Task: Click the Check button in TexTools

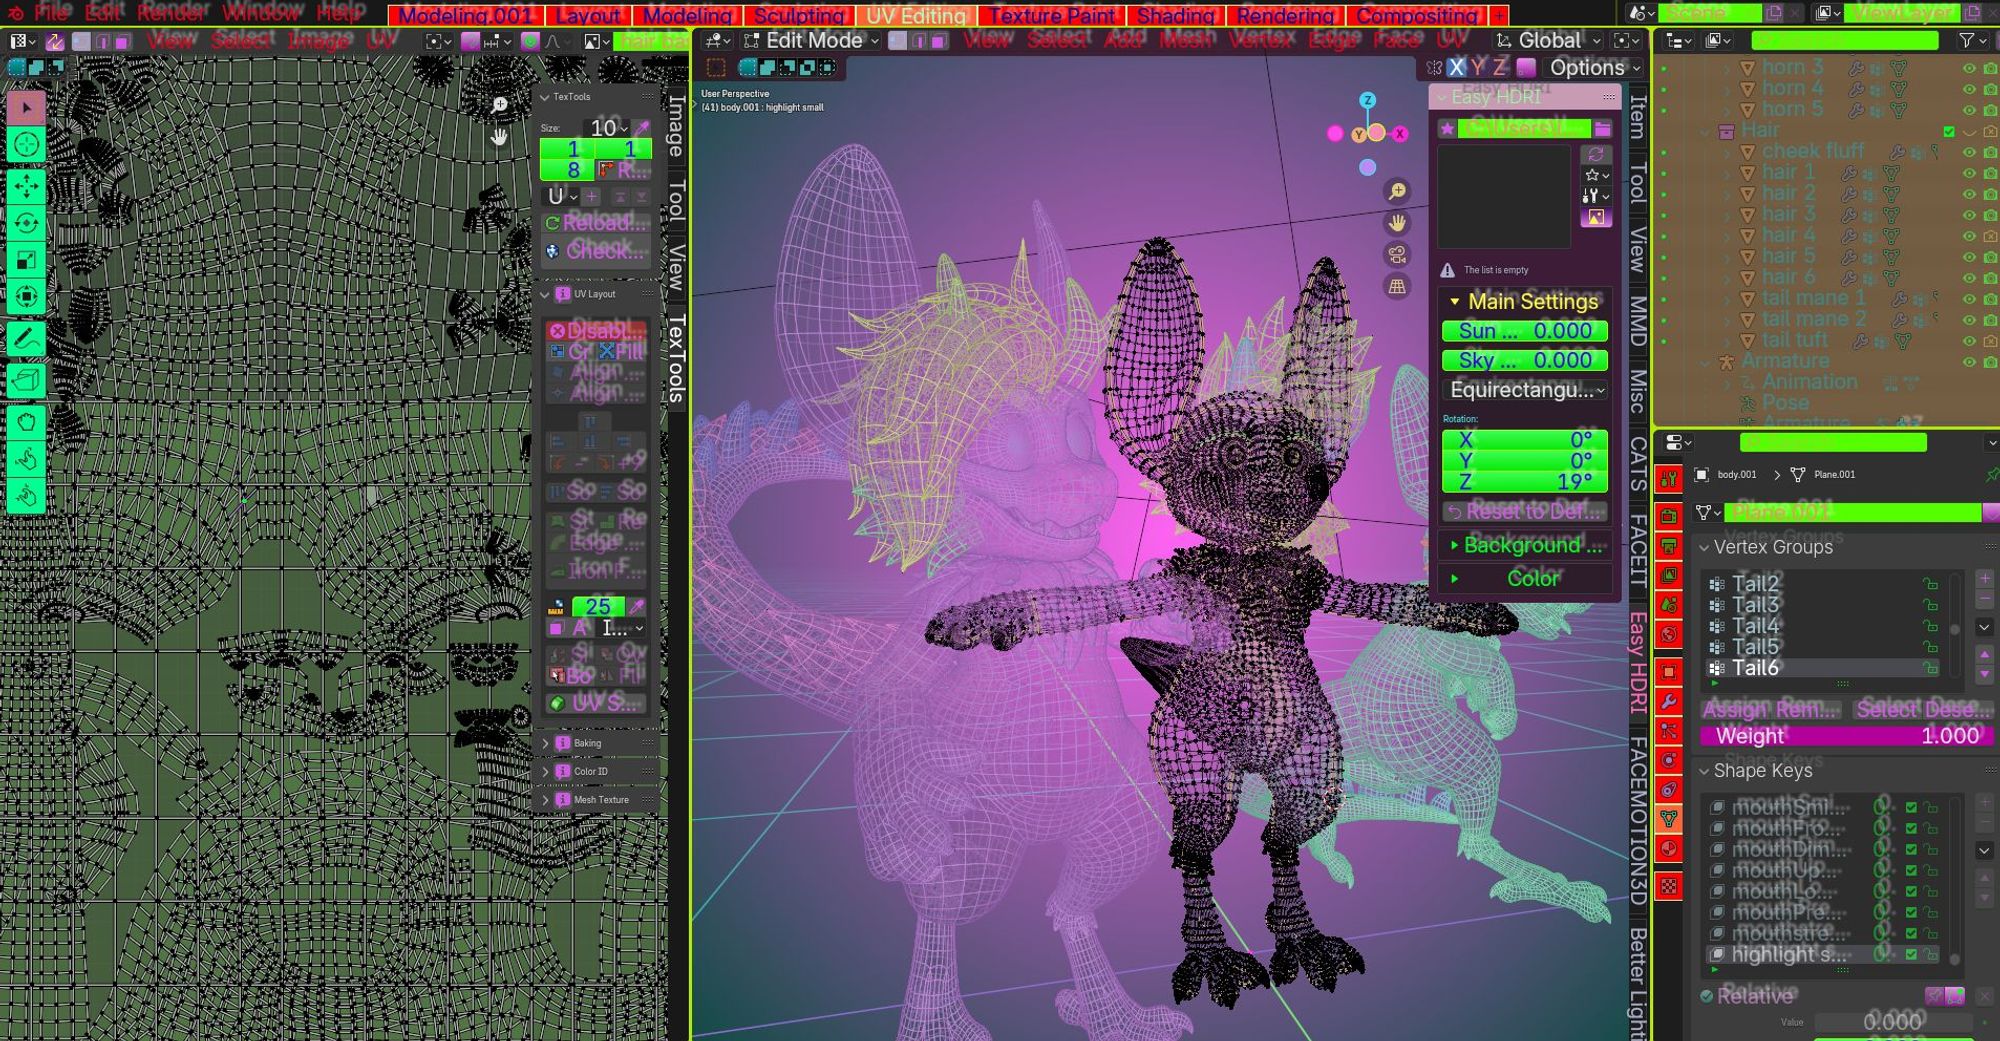Action: click(597, 251)
